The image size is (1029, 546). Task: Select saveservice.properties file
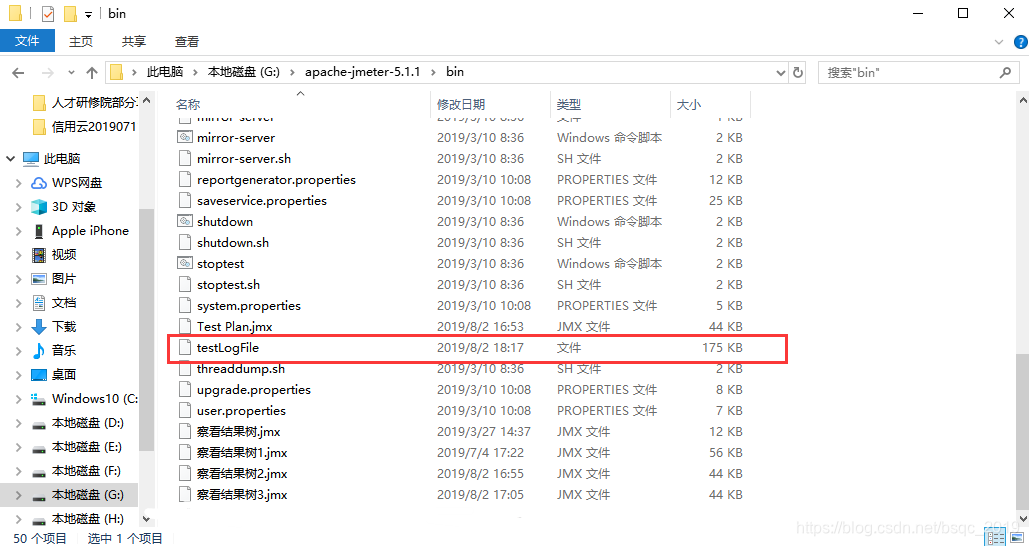pos(262,200)
